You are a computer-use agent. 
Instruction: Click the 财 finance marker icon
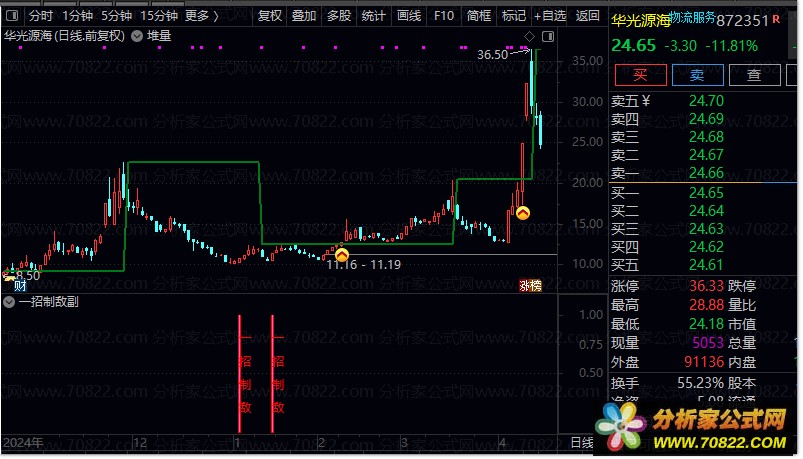(20, 285)
